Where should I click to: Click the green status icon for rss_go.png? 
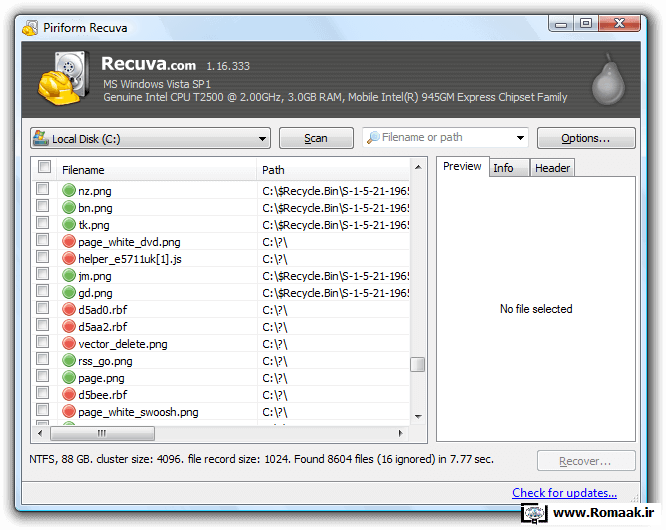point(69,361)
